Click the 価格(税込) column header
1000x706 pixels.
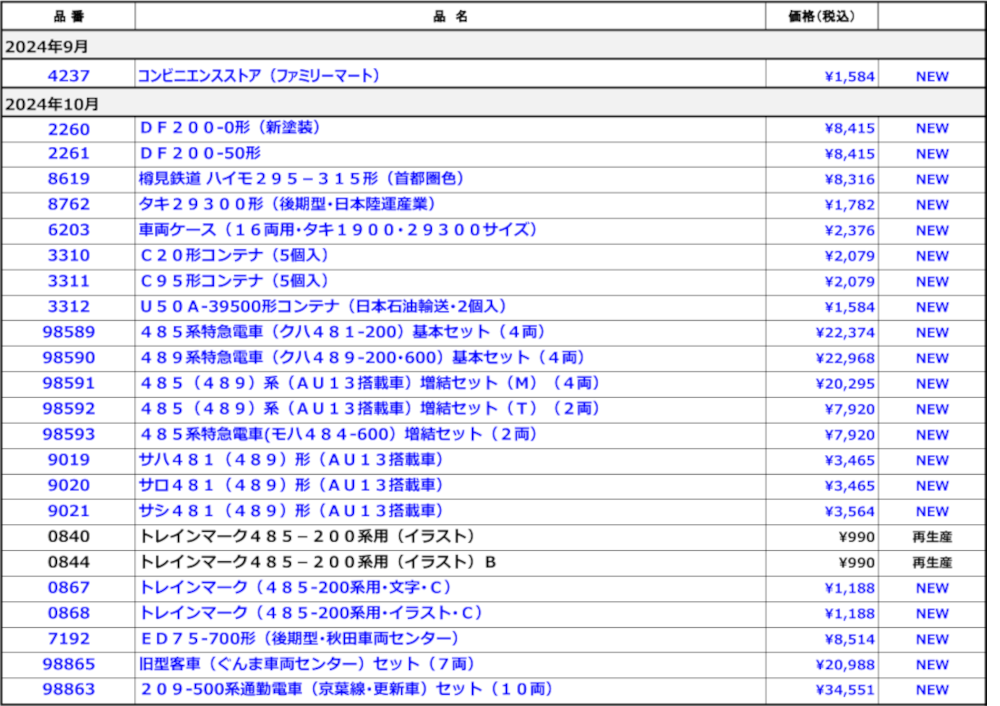click(821, 17)
